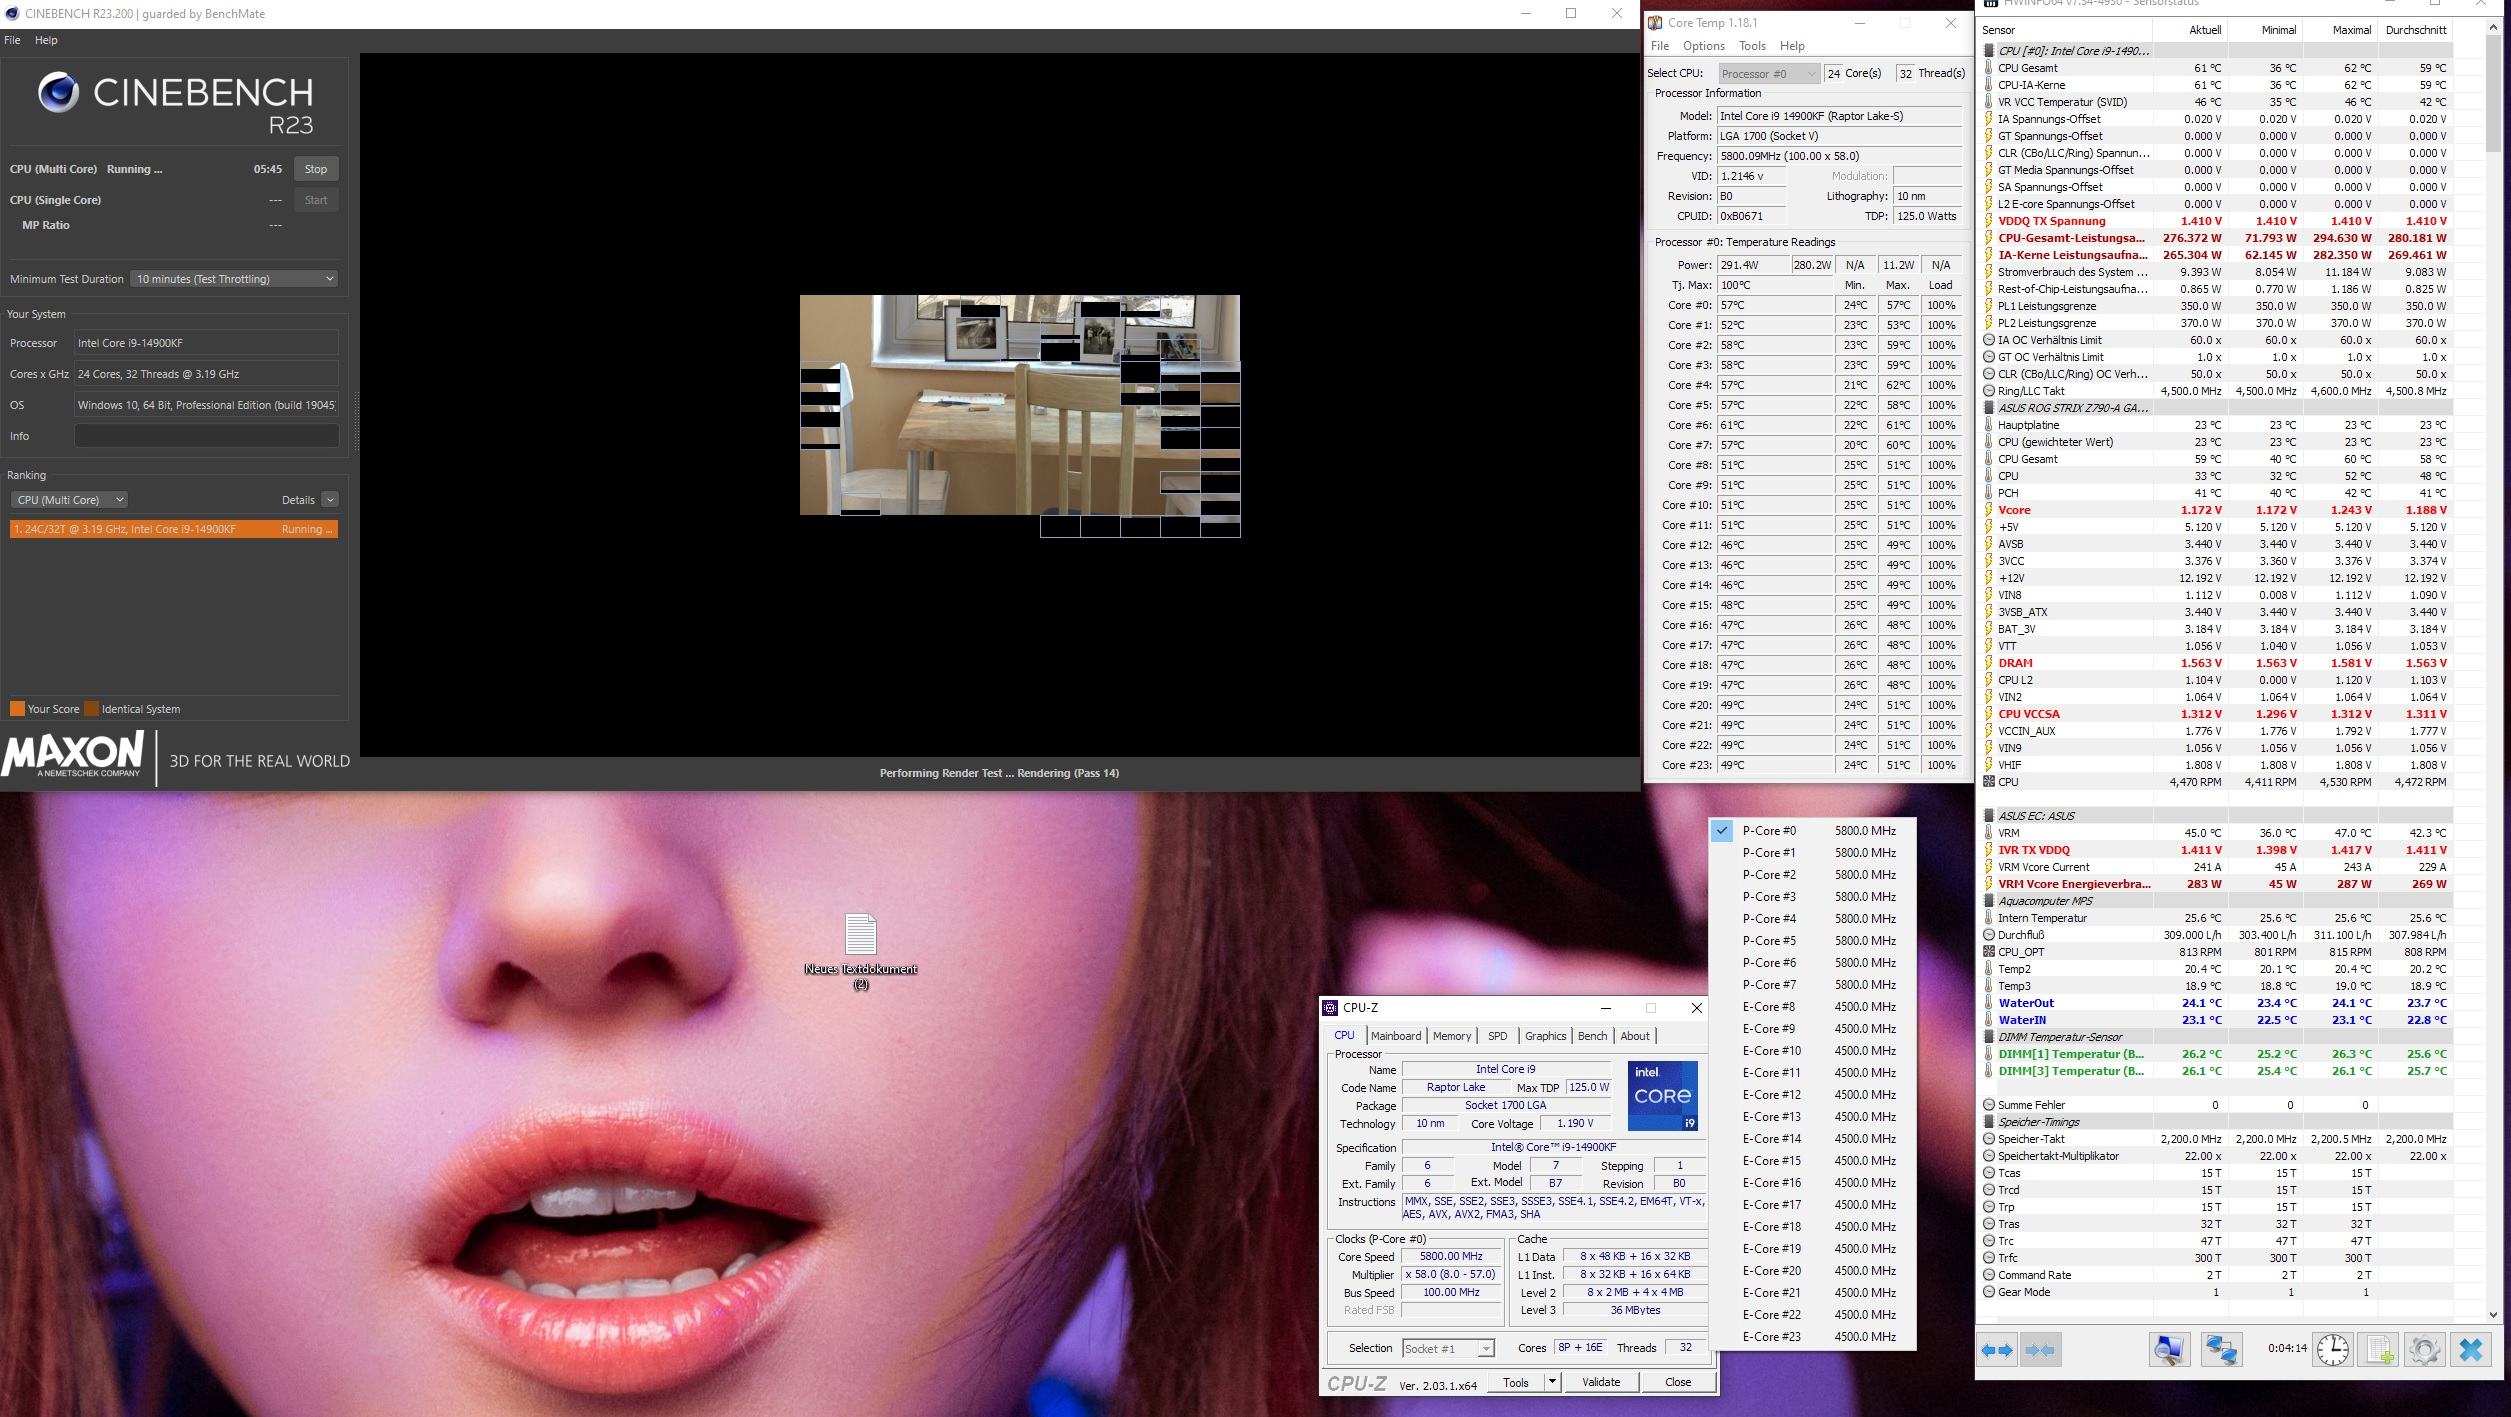Switch to CPU-Z Mainboard tab

(x=1395, y=1036)
